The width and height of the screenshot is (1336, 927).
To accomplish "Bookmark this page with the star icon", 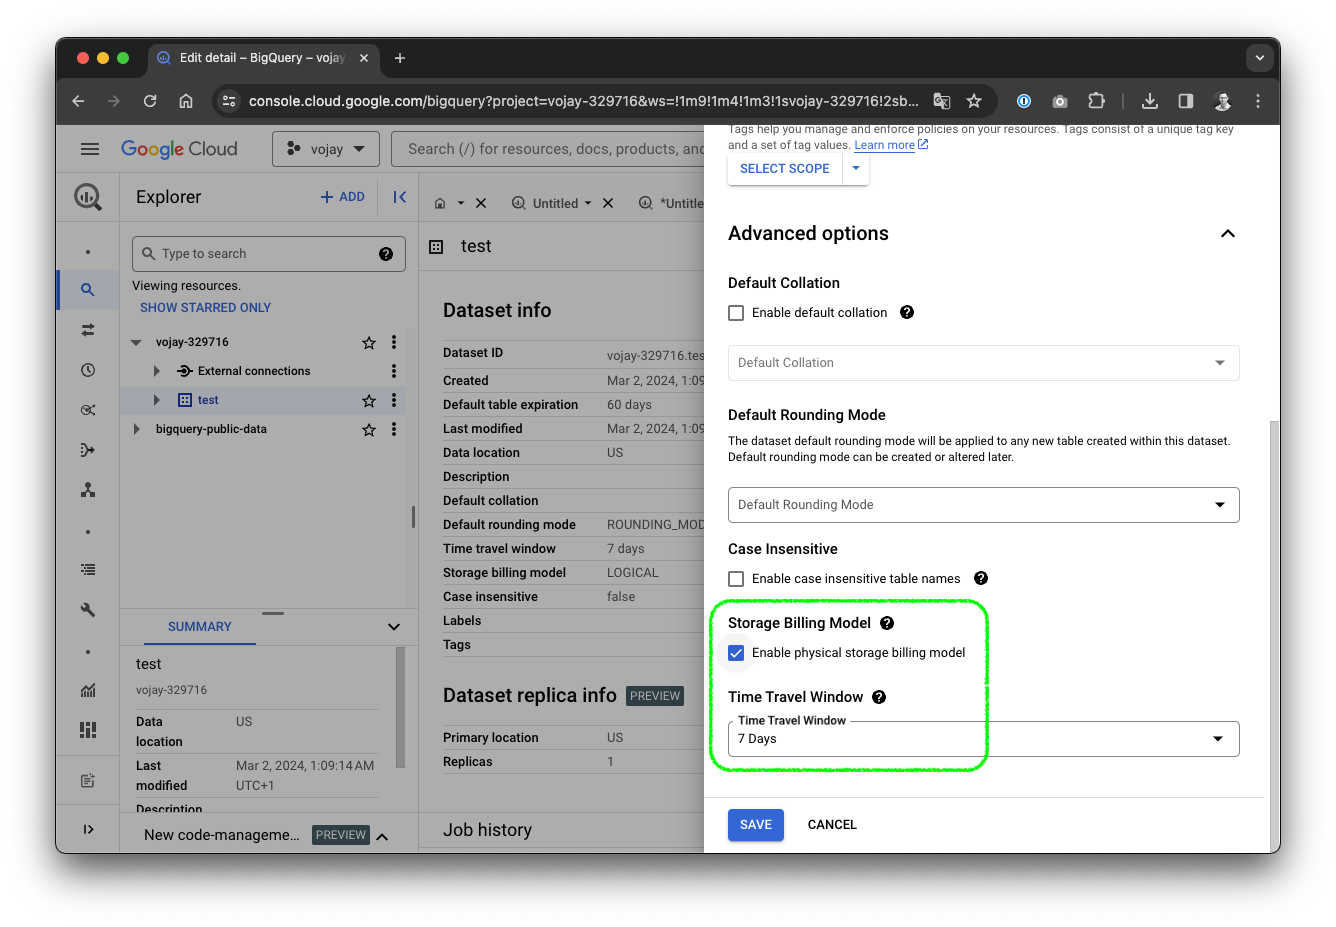I will (x=974, y=101).
